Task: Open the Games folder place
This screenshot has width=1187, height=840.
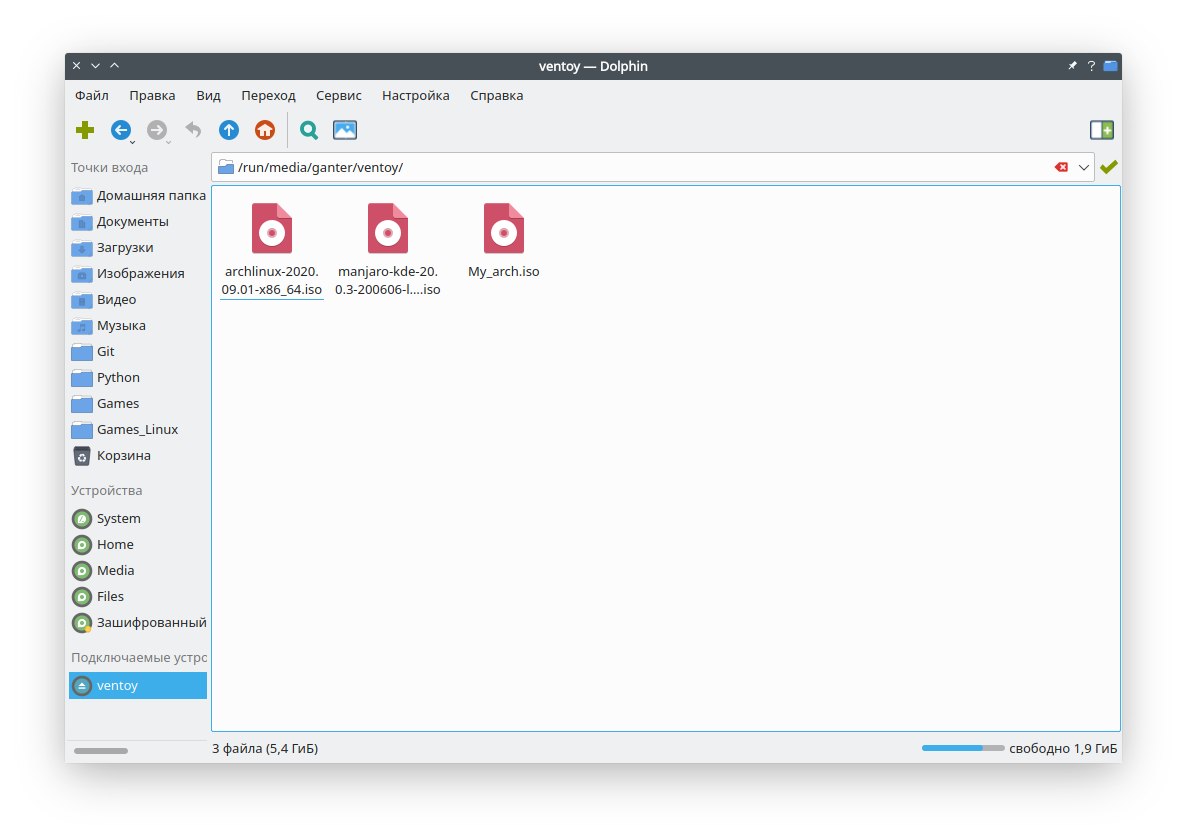Action: (x=138, y=403)
